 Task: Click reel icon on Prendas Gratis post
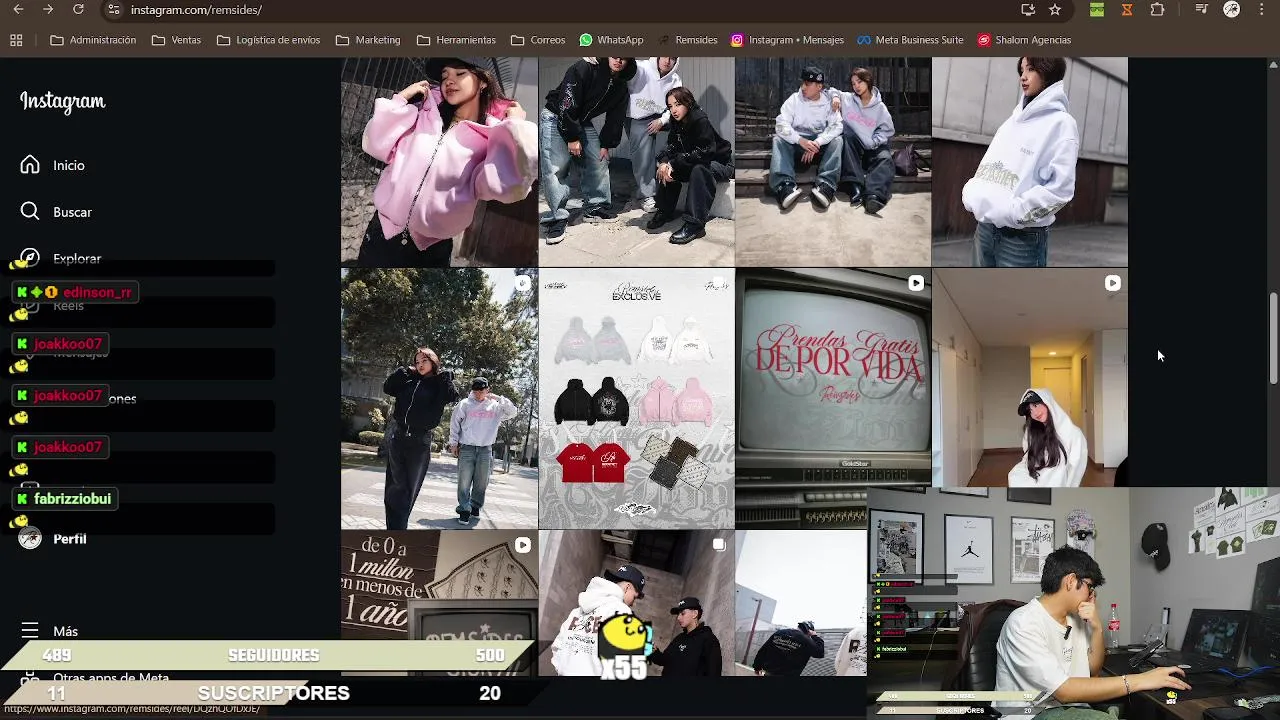pos(915,283)
